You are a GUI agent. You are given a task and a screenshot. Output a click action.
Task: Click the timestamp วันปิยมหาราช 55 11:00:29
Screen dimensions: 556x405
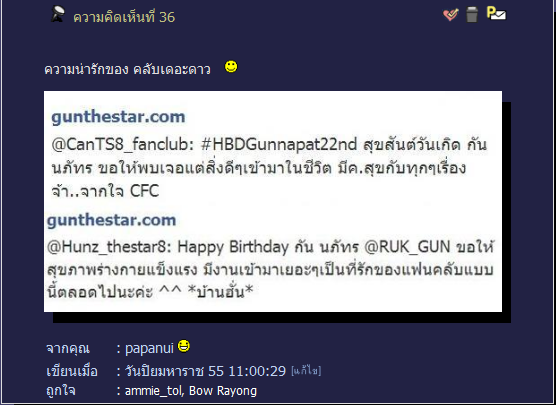[205, 371]
